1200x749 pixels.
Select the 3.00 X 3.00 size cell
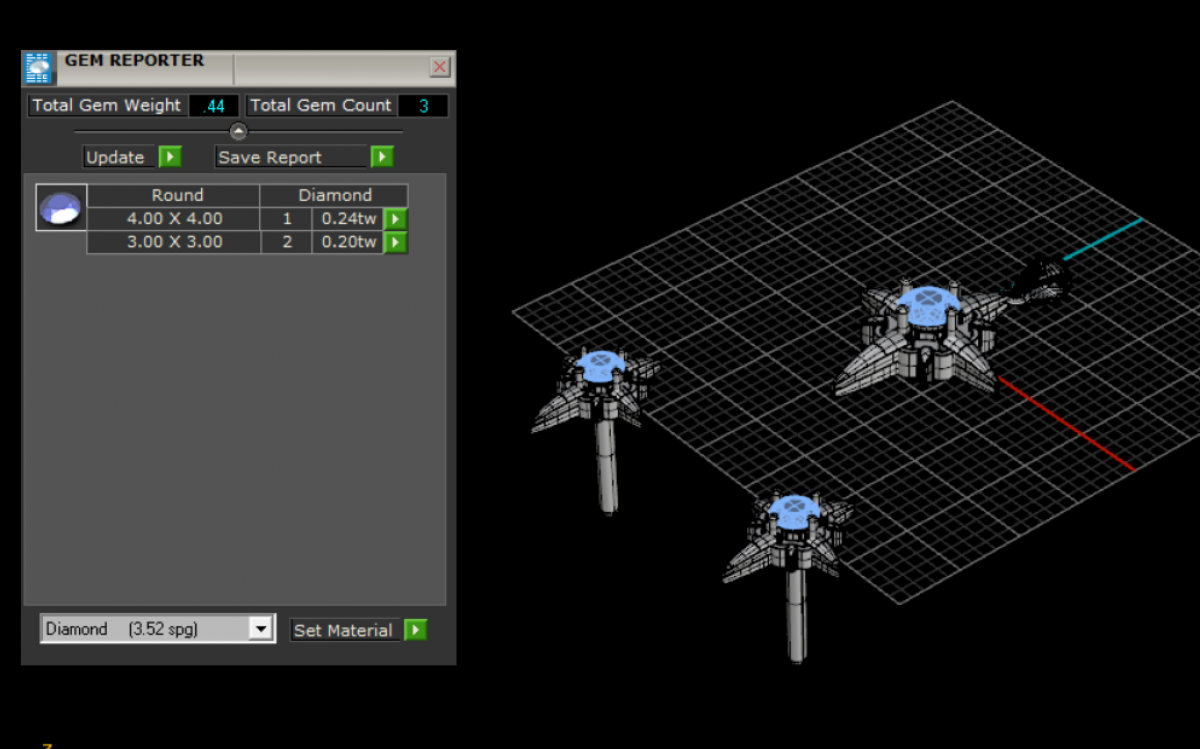[x=174, y=242]
